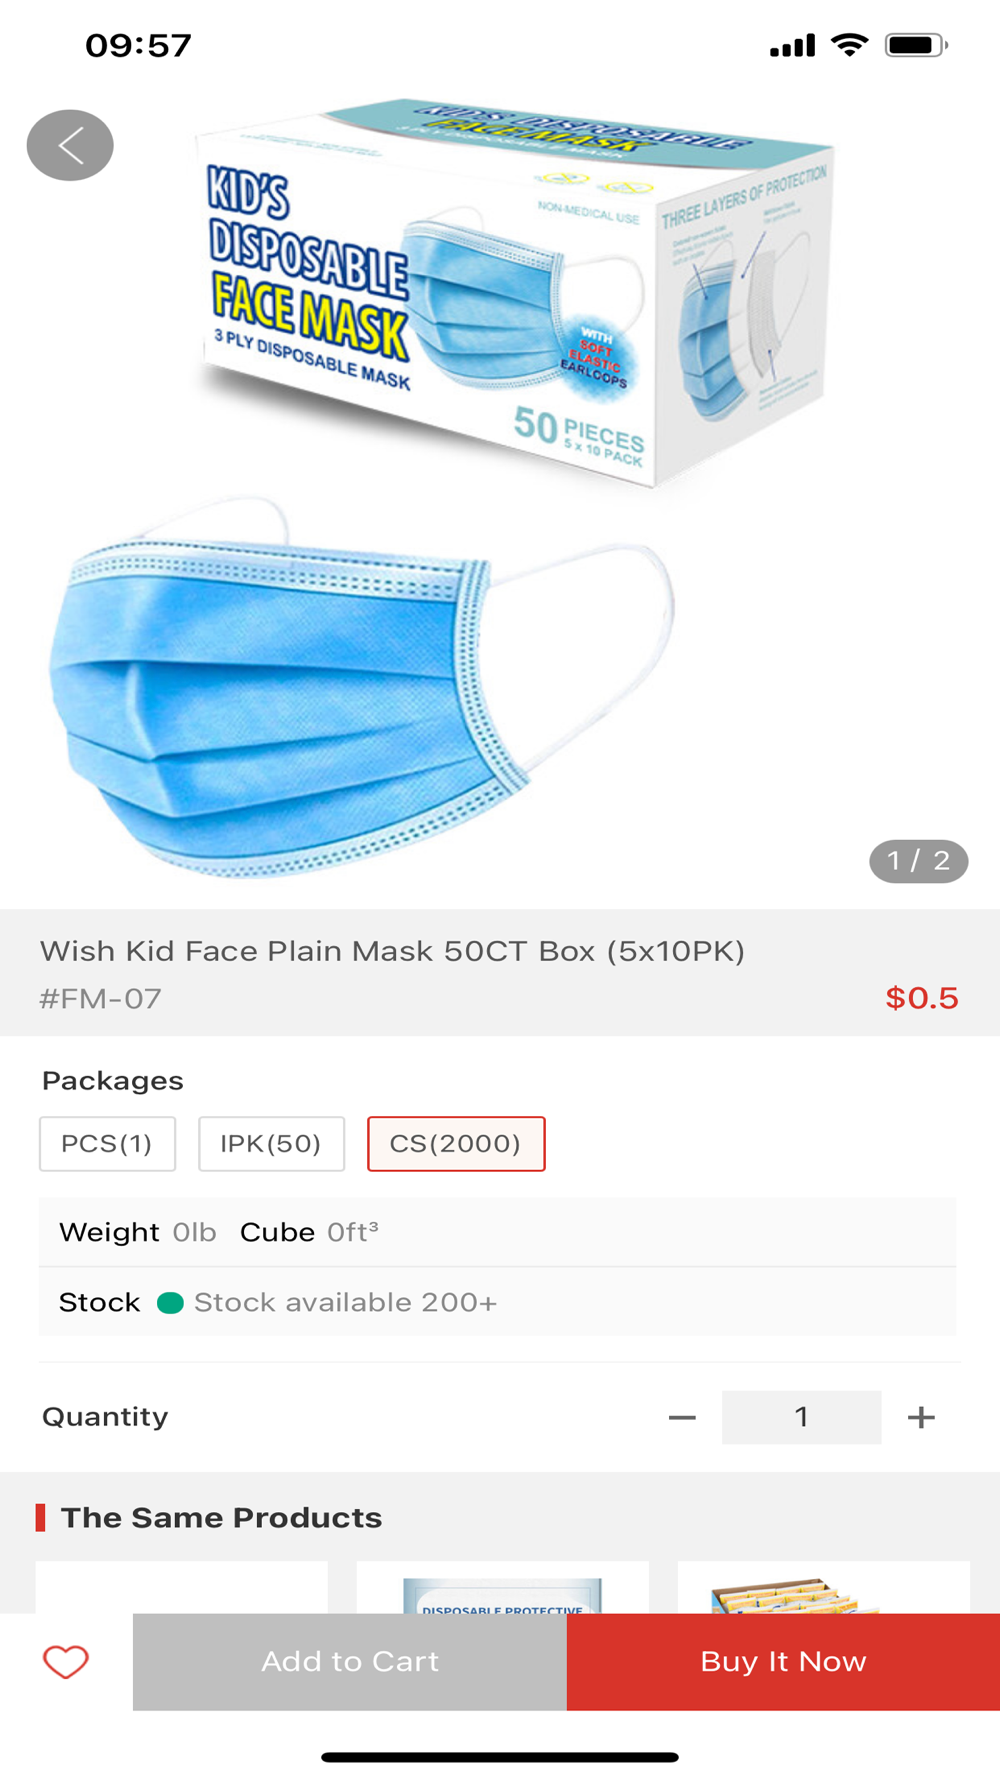Select the CS(2000) package option
Screen dimensions: 1000x1778
click(456, 1144)
